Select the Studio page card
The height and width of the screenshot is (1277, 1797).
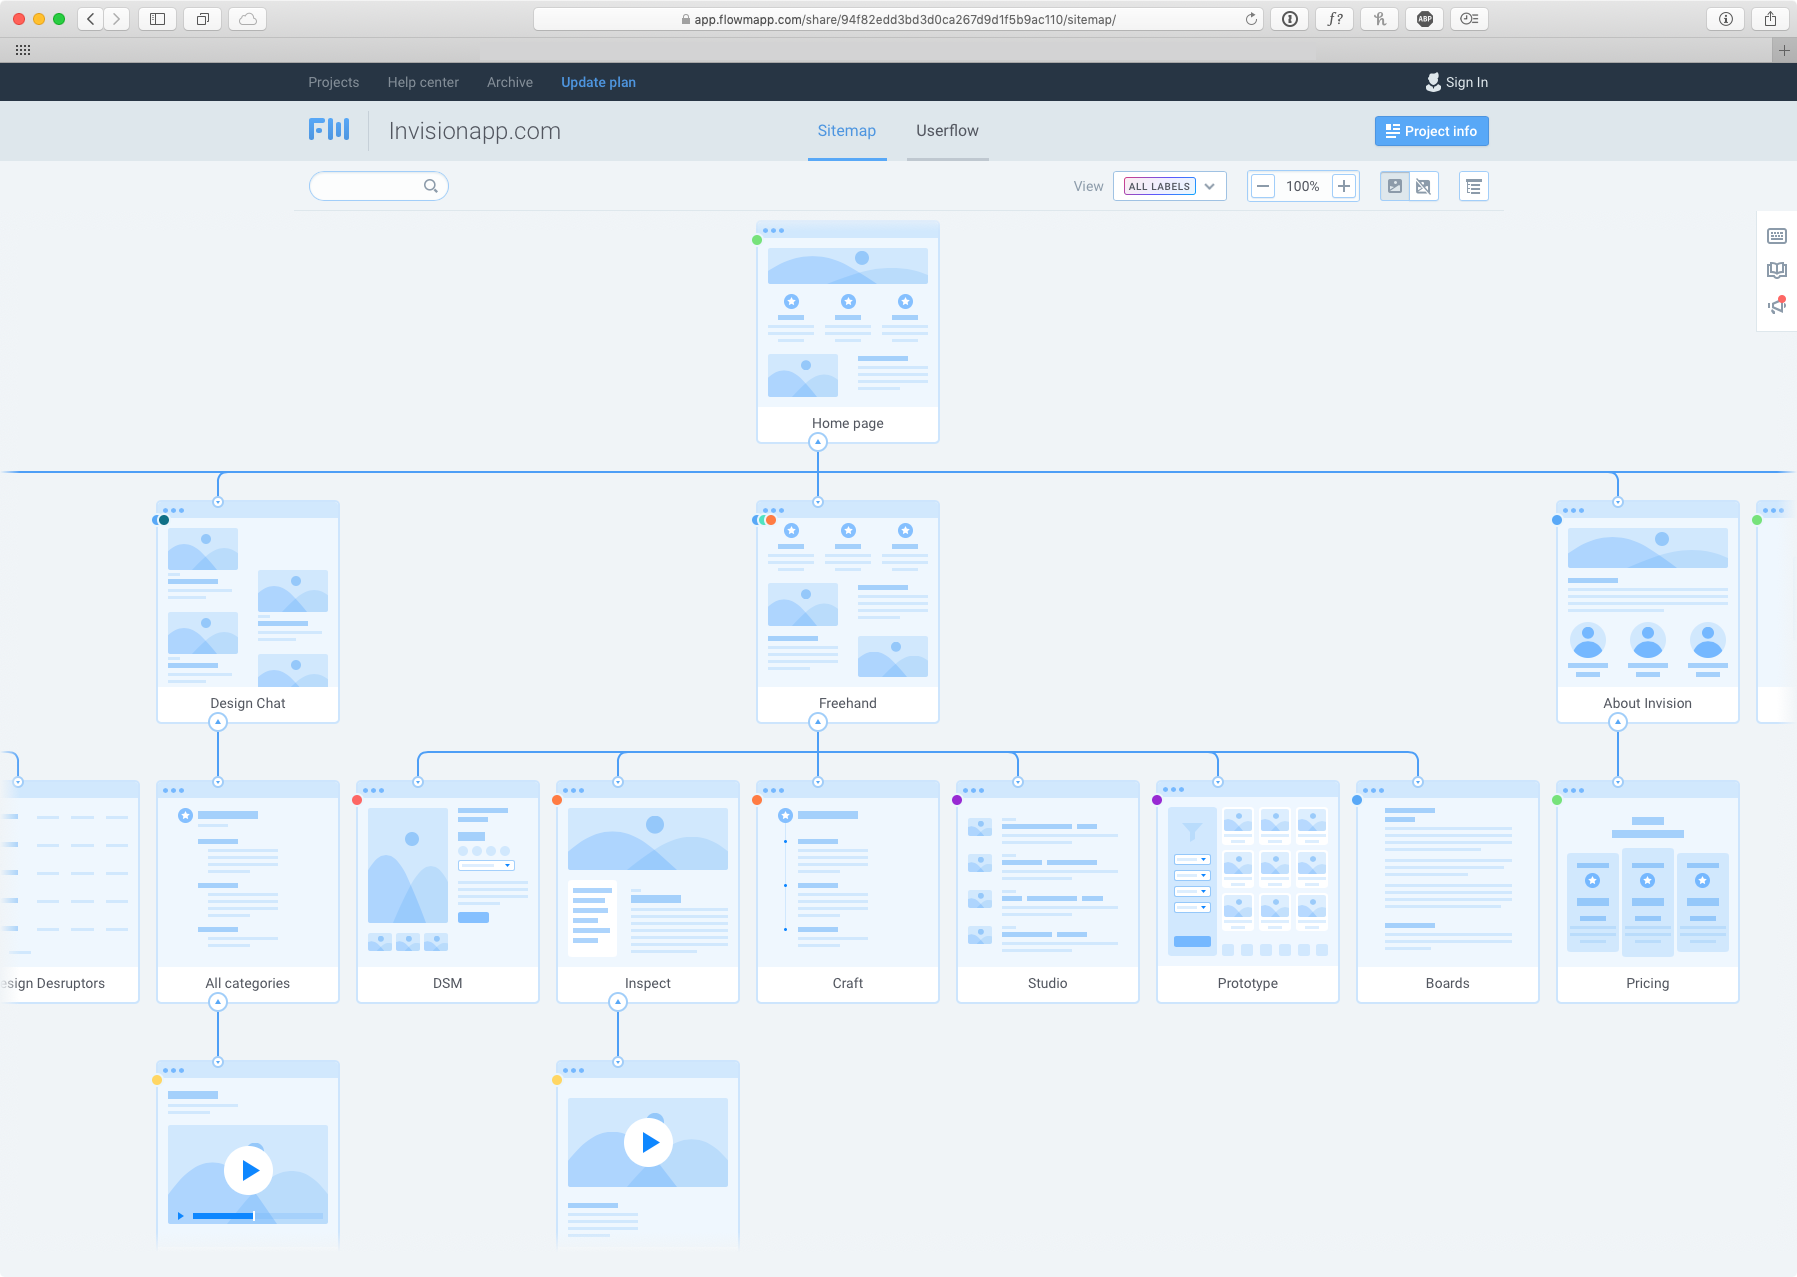click(x=1048, y=892)
